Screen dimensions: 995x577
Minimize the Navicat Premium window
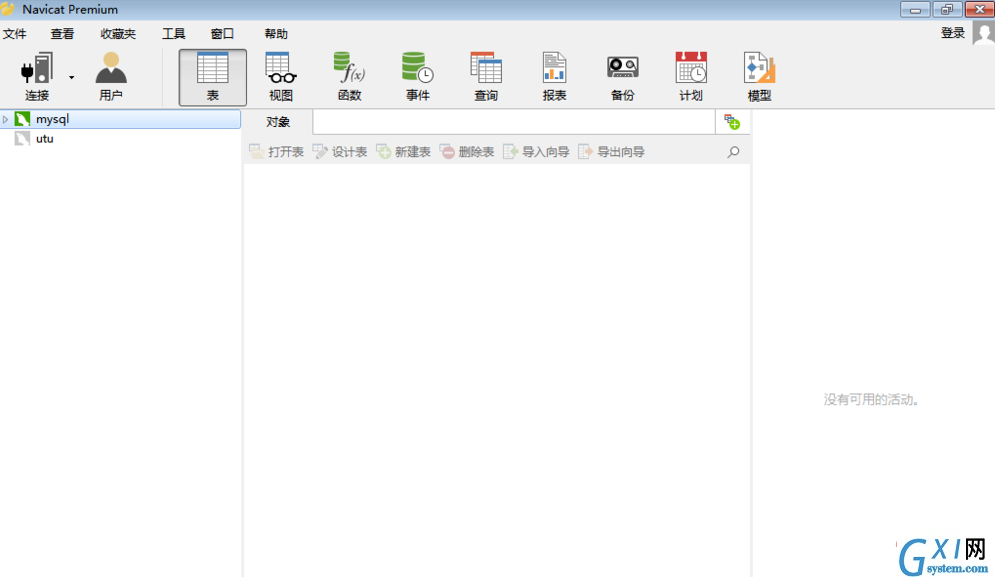[915, 10]
